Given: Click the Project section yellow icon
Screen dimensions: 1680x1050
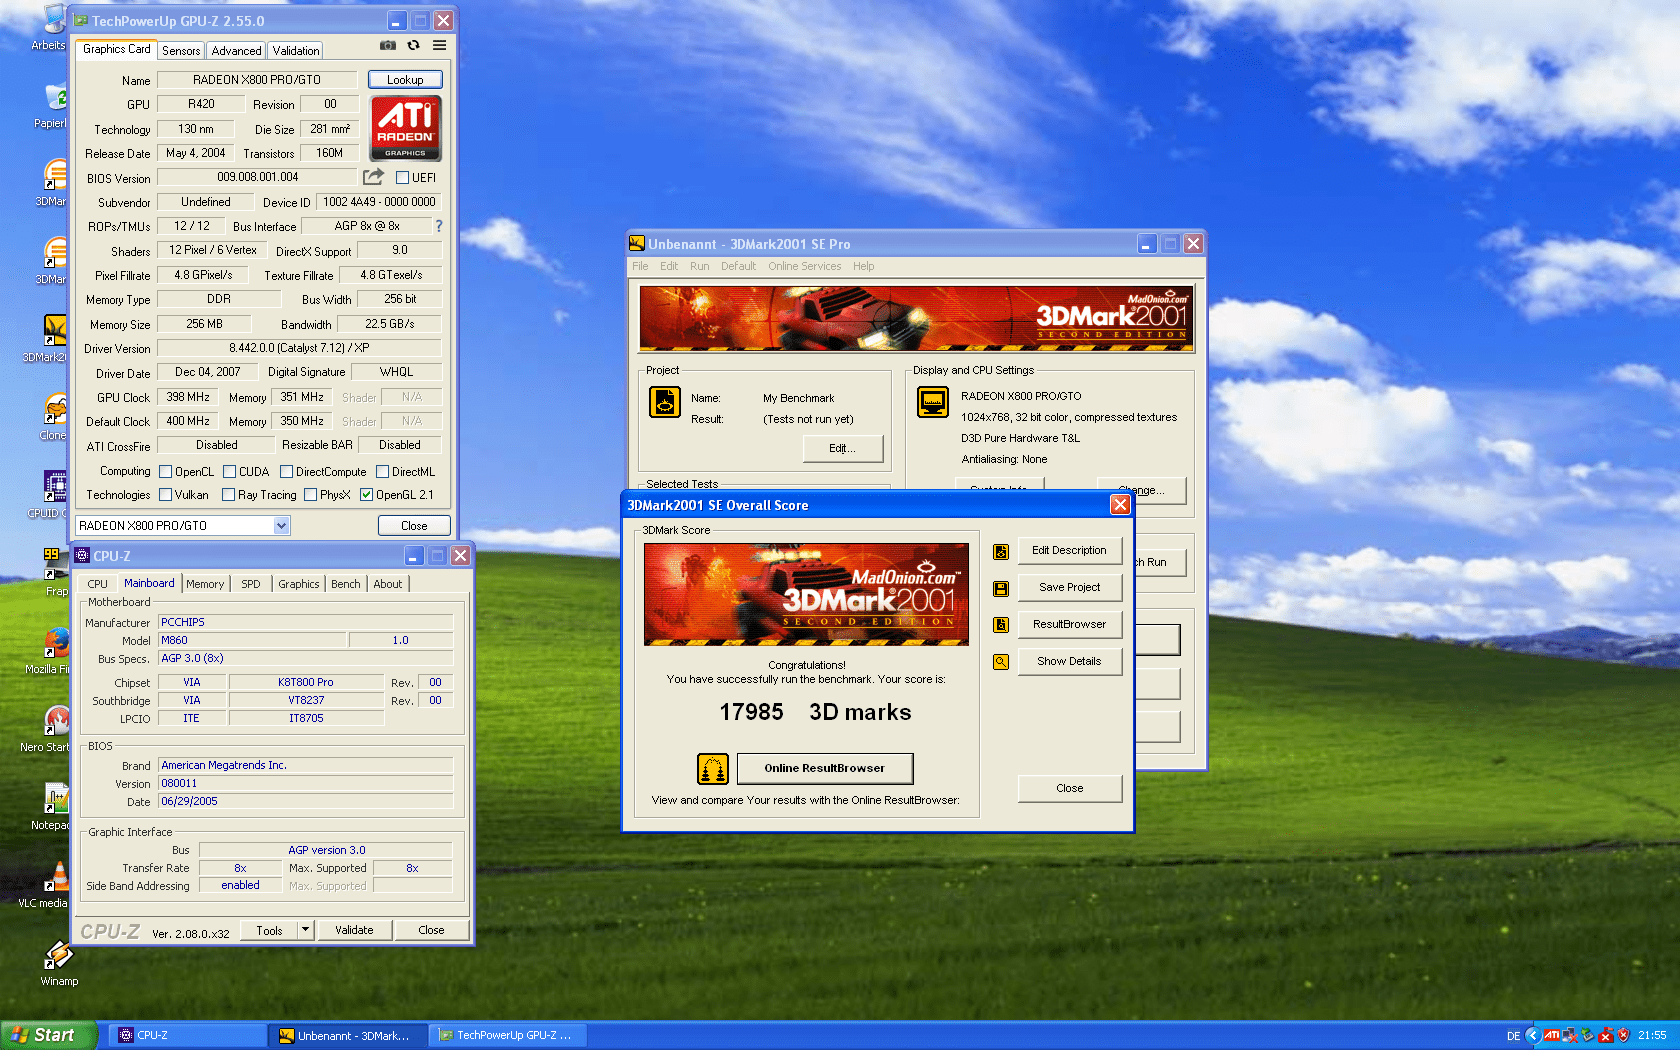Looking at the screenshot, I should tap(665, 402).
